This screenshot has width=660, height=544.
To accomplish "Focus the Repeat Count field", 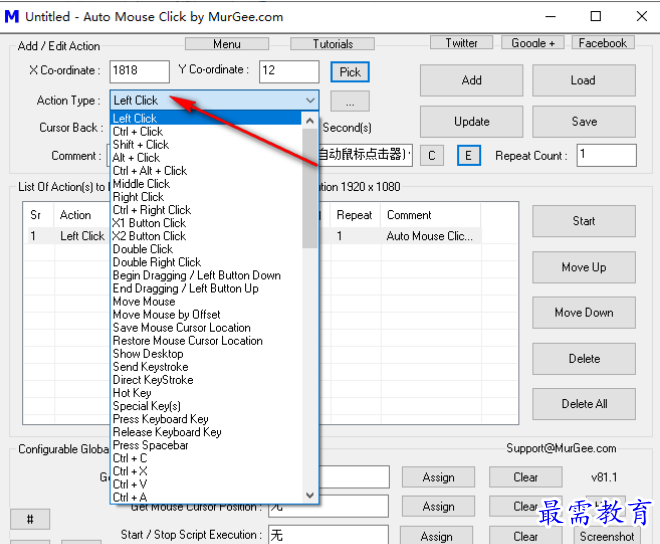I will point(607,155).
